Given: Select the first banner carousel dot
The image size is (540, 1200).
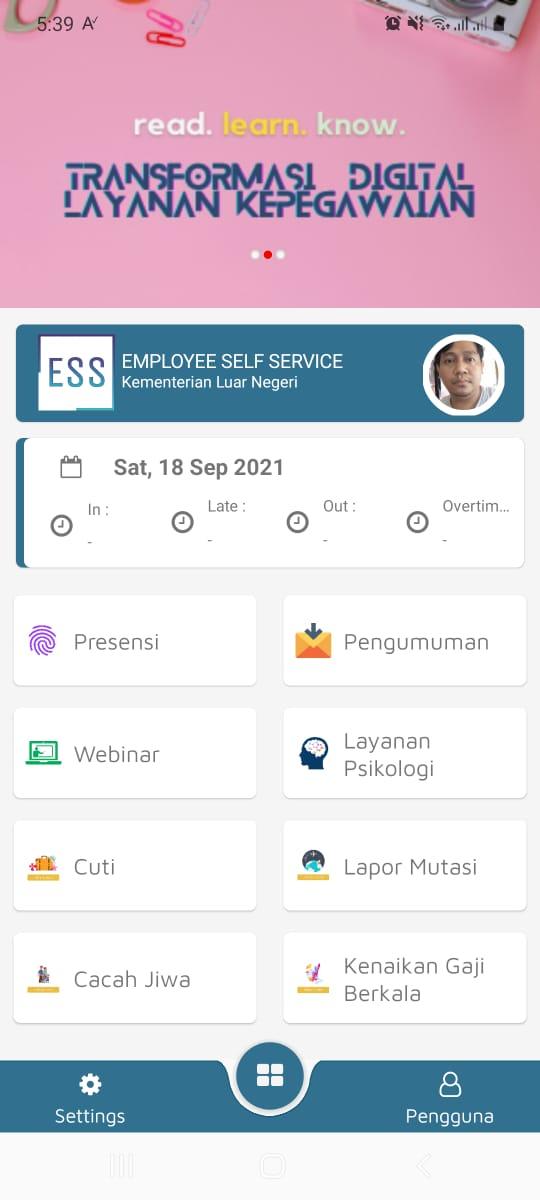Looking at the screenshot, I should (255, 255).
